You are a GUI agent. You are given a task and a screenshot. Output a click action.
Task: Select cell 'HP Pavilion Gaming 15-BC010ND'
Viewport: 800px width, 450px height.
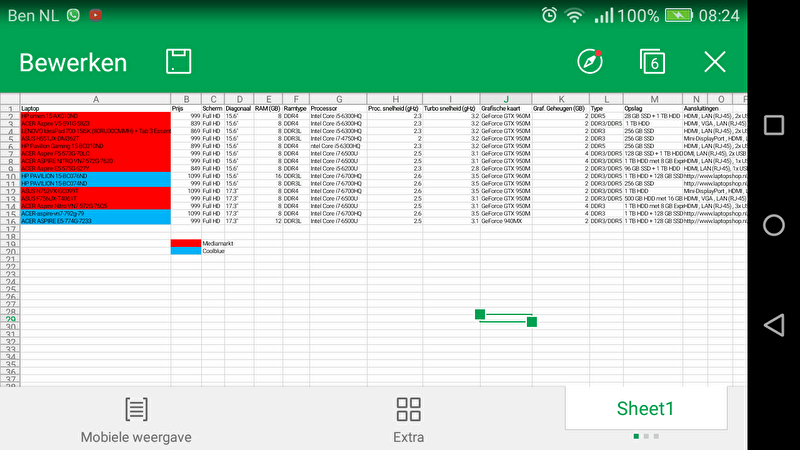[x=95, y=146]
